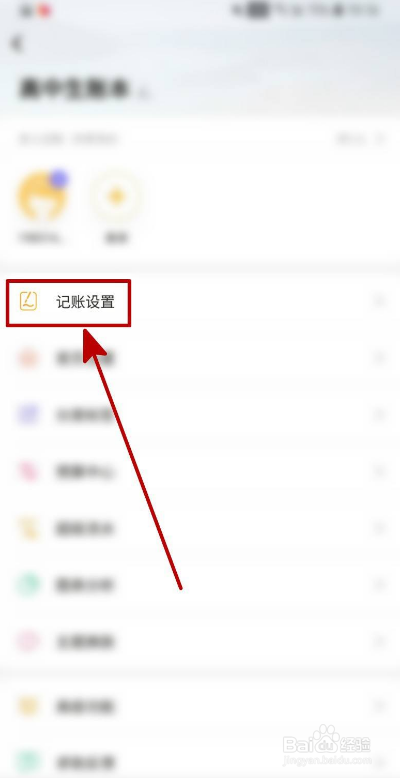
Task: Open 记账设置 settings row
Action: click(200, 302)
